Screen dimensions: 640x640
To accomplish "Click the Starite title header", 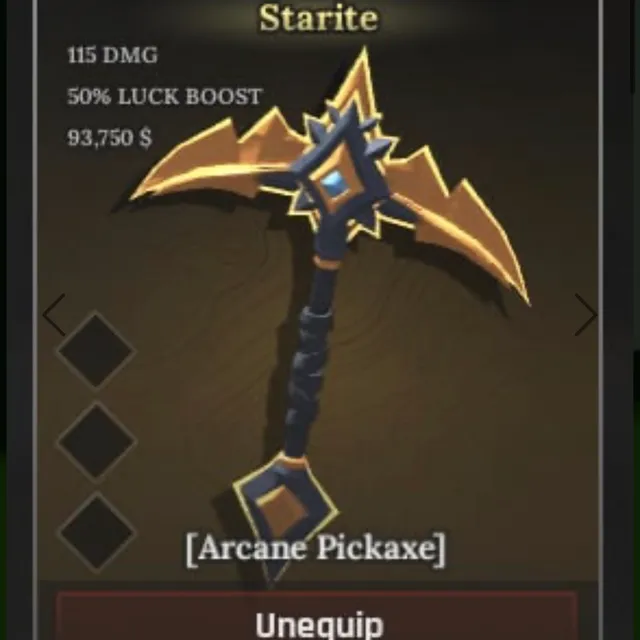I will point(319,18).
